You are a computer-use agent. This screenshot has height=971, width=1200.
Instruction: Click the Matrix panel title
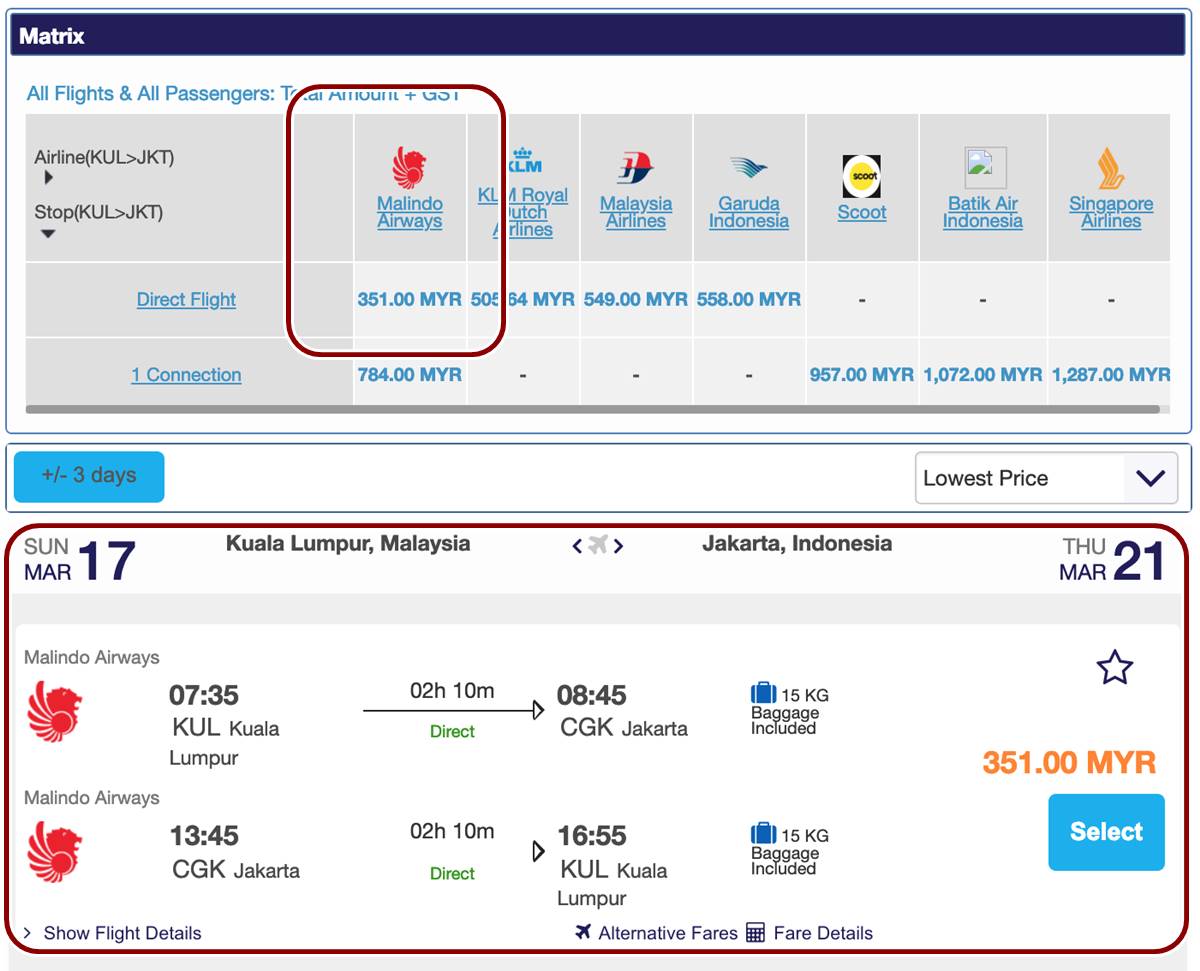52,36
